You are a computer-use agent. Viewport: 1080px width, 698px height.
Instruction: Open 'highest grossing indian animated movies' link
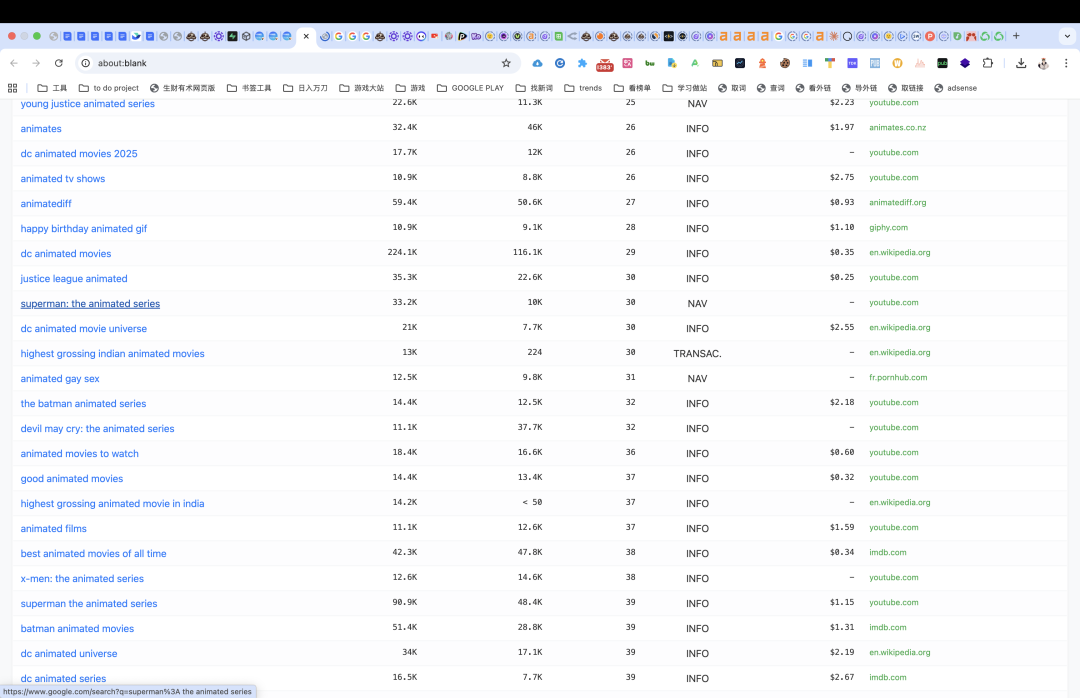(112, 353)
